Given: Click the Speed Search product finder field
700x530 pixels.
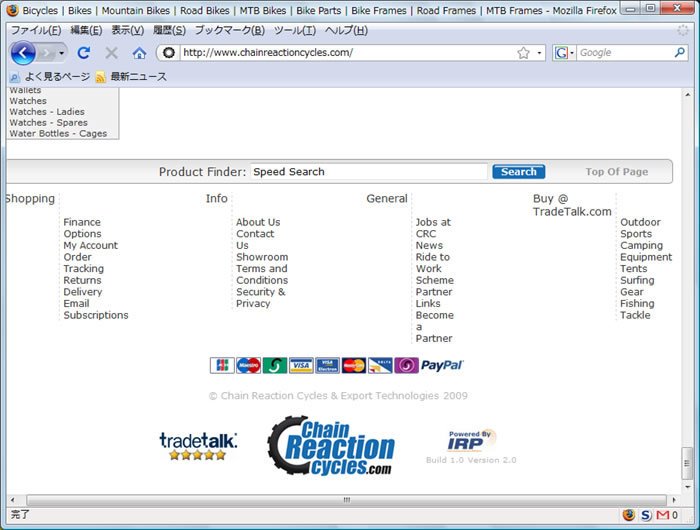Looking at the screenshot, I should coord(368,172).
